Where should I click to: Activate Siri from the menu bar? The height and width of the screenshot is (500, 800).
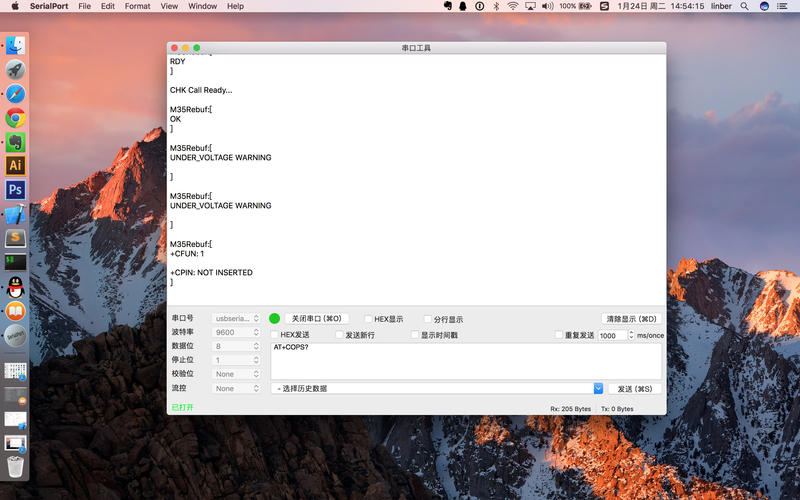764,6
